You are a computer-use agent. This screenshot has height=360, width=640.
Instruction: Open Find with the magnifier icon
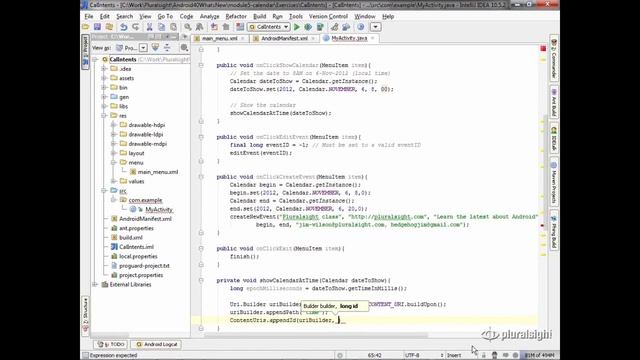187,27
